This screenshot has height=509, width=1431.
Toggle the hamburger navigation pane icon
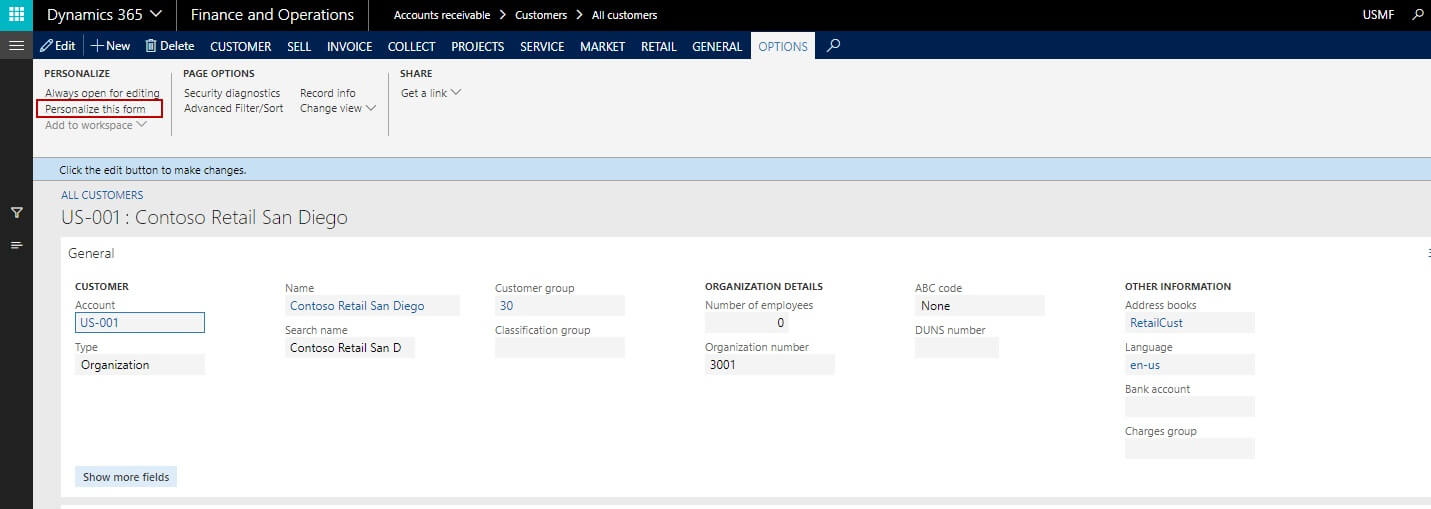click(x=16, y=46)
